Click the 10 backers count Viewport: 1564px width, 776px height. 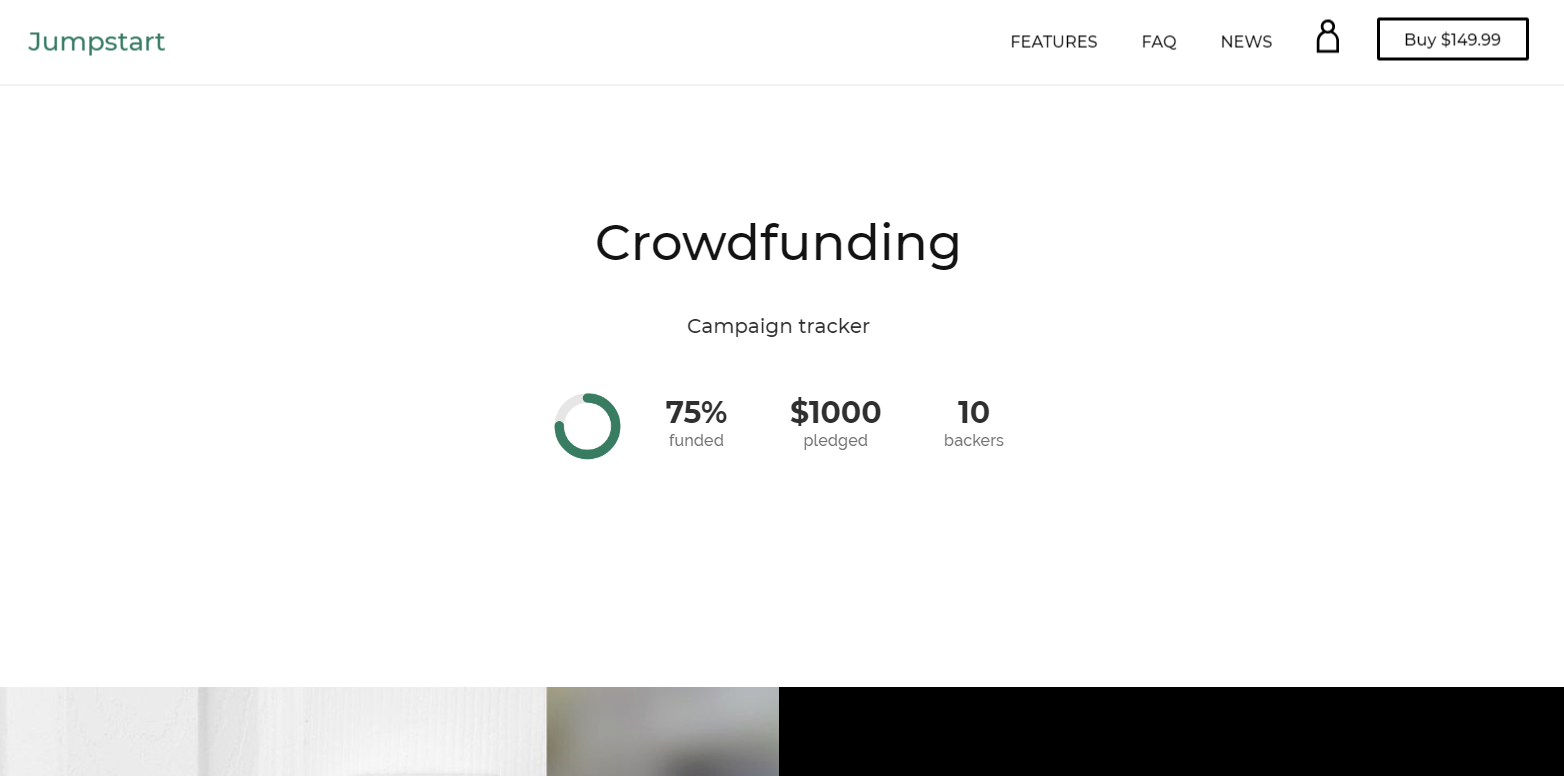pos(973,412)
